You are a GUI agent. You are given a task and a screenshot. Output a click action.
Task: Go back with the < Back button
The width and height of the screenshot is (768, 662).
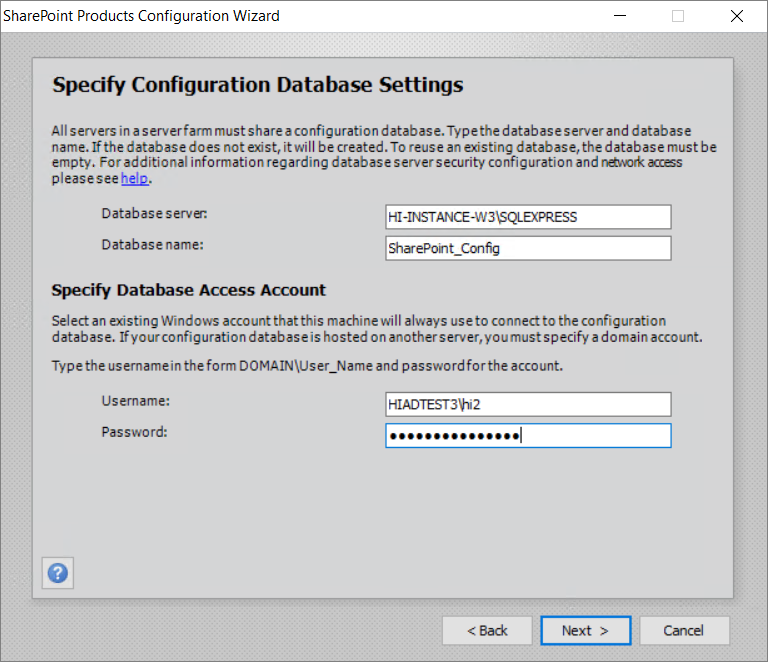(x=487, y=631)
